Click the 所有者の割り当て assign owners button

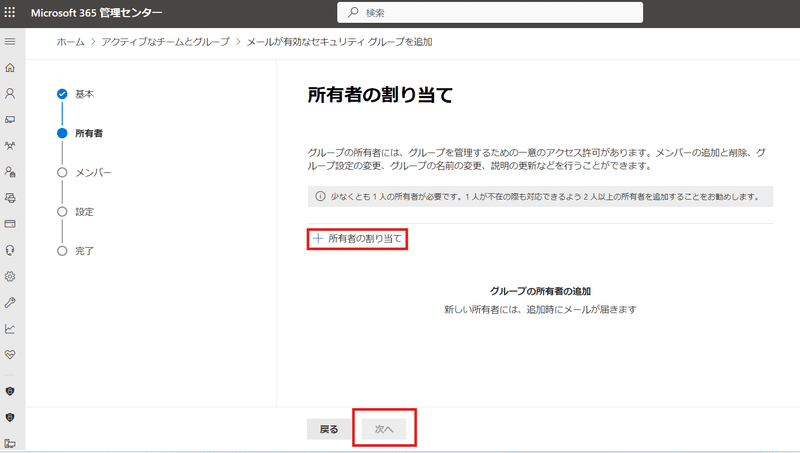pos(357,238)
